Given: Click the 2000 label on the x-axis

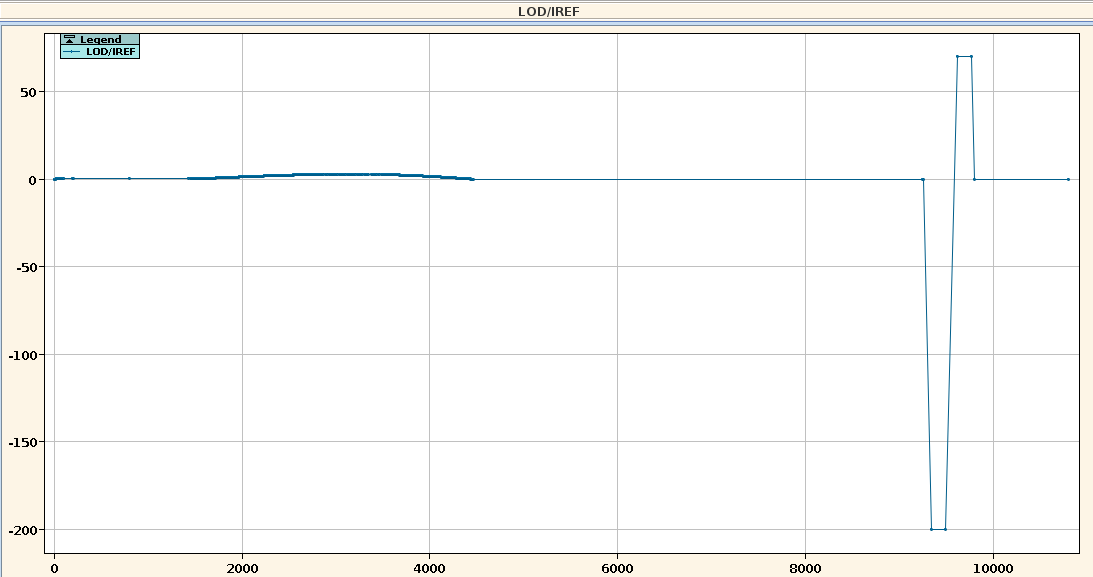Looking at the screenshot, I should pyautogui.click(x=242, y=567).
